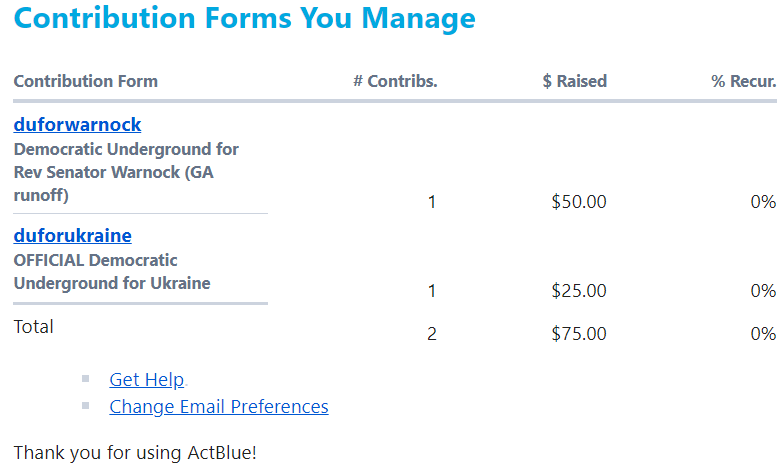The image size is (778, 468).
Task: Open the duforukraine contribution form link
Action: click(x=72, y=236)
